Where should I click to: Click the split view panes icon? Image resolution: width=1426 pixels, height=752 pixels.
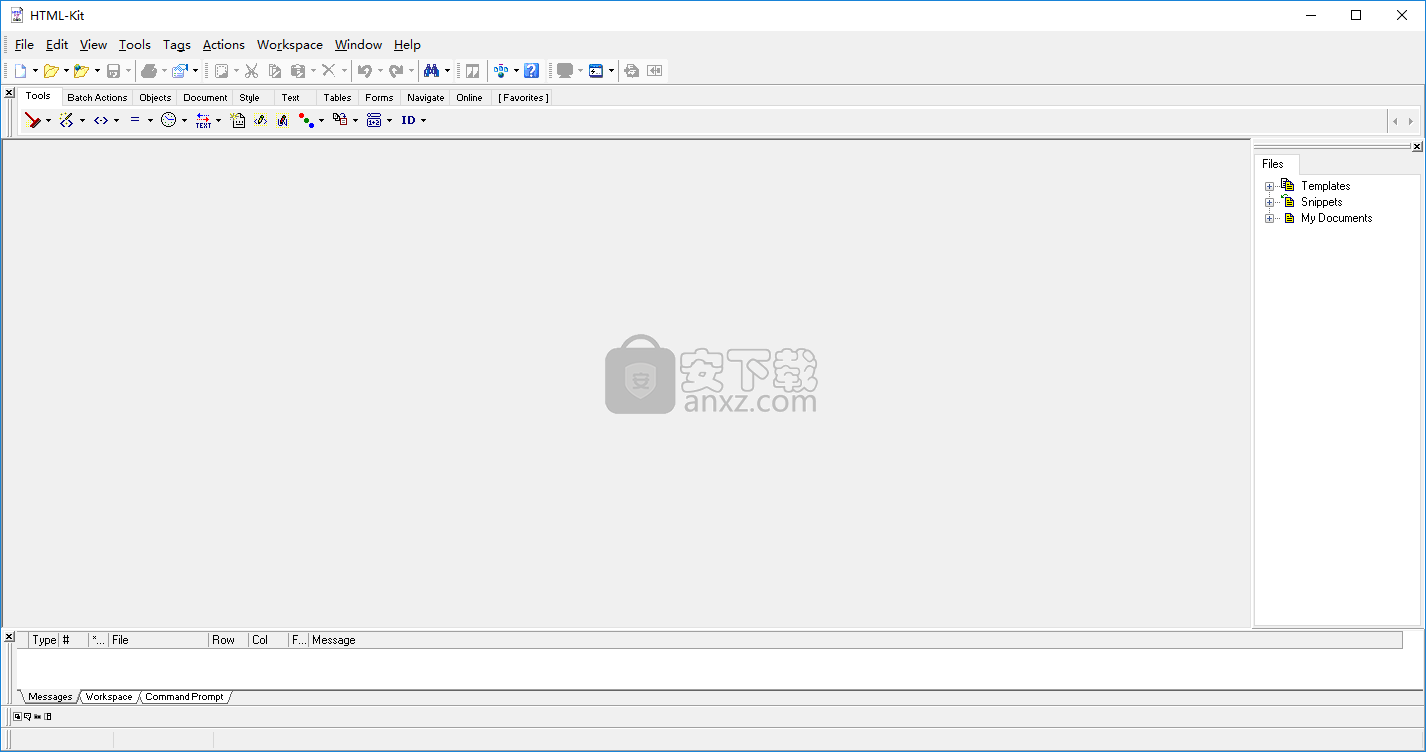click(473, 71)
